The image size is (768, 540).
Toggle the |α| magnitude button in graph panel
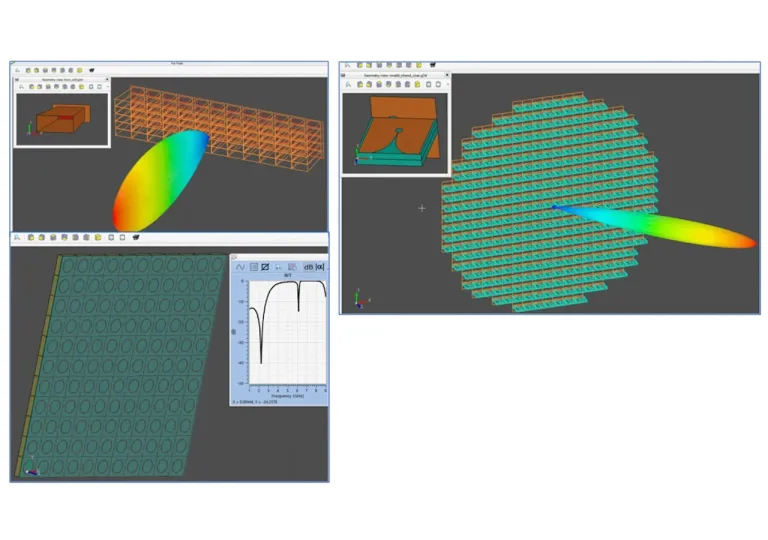(320, 267)
